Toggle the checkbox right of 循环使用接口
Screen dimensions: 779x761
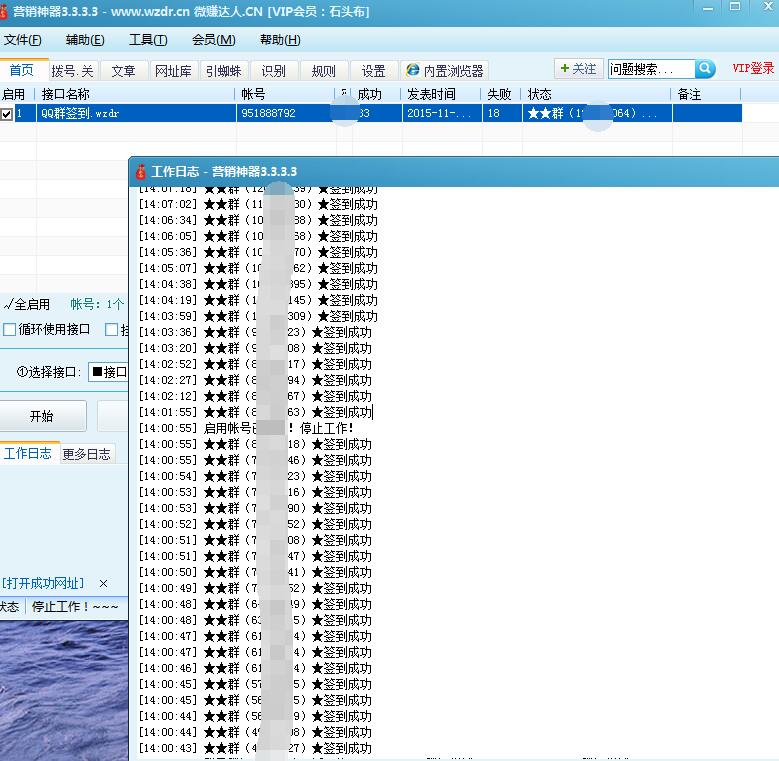[x=112, y=330]
